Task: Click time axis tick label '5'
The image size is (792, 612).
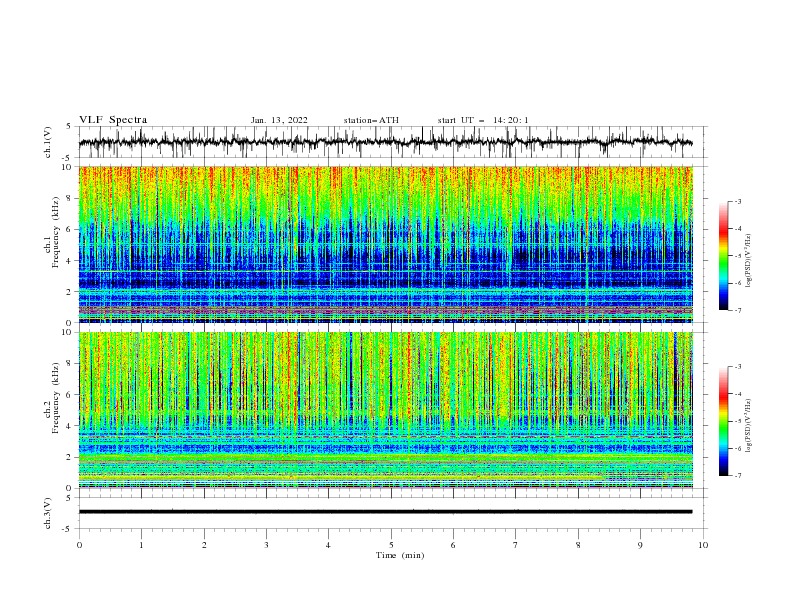Action: (391, 545)
